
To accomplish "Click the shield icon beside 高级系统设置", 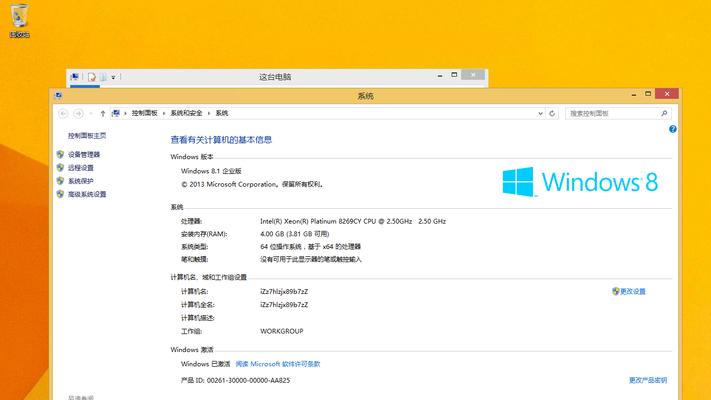I will [x=60, y=194].
